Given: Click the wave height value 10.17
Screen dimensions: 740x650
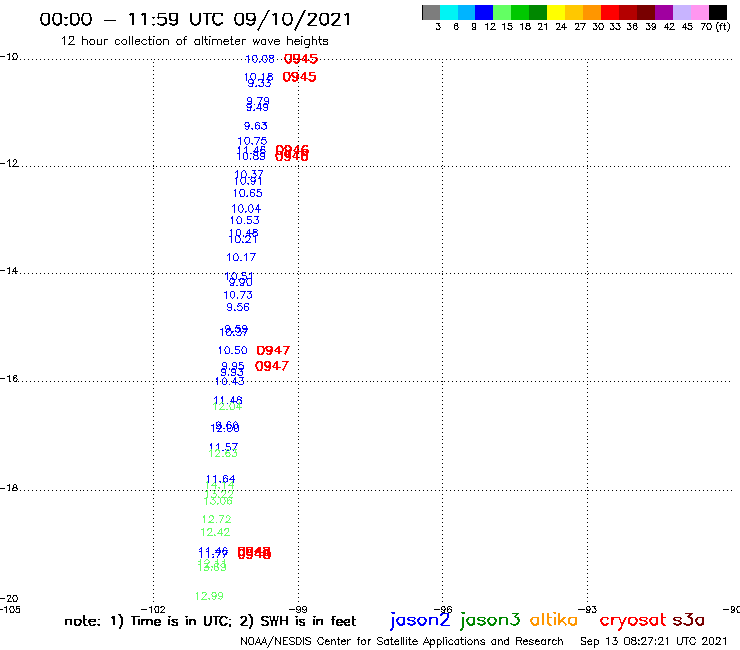Looking at the screenshot, I should click(241, 257).
